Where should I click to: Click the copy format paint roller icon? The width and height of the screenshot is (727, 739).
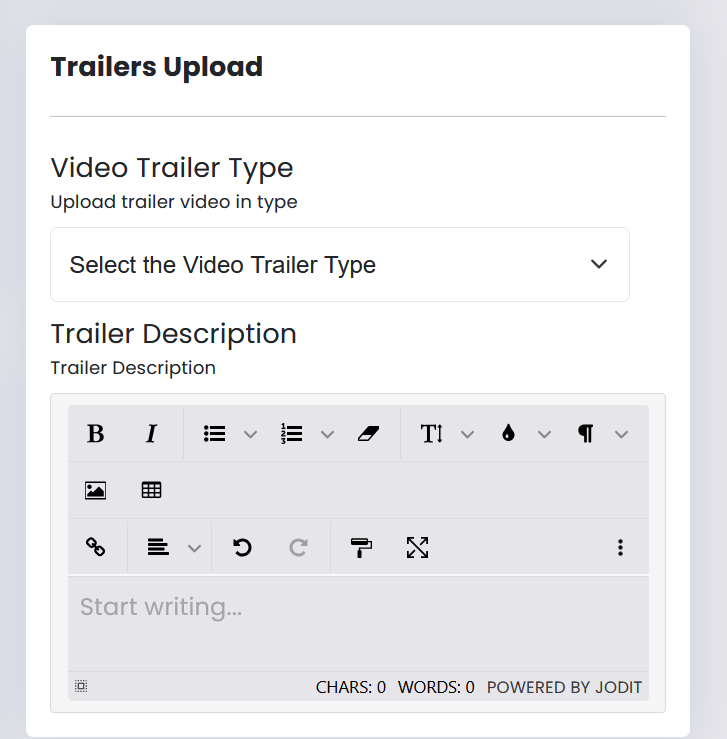[361, 547]
